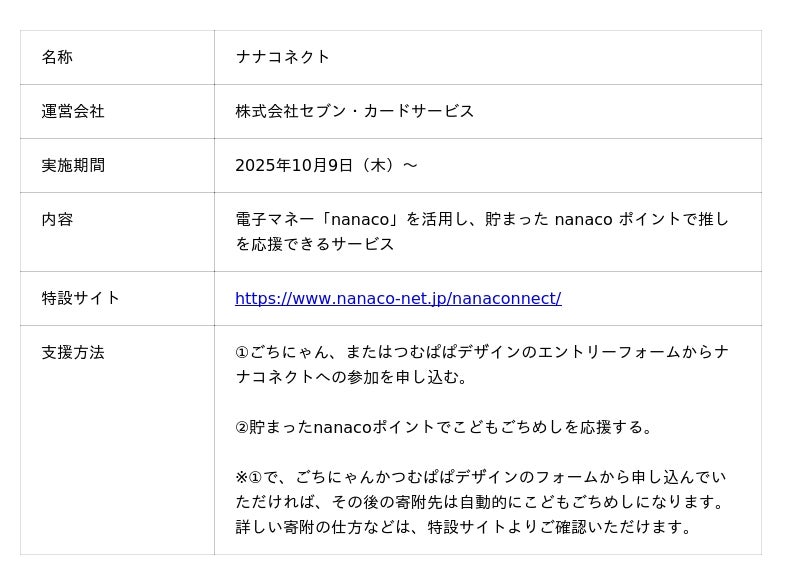Click the 内容 row label
Image resolution: width=800 pixels, height=585 pixels.
tap(57, 220)
